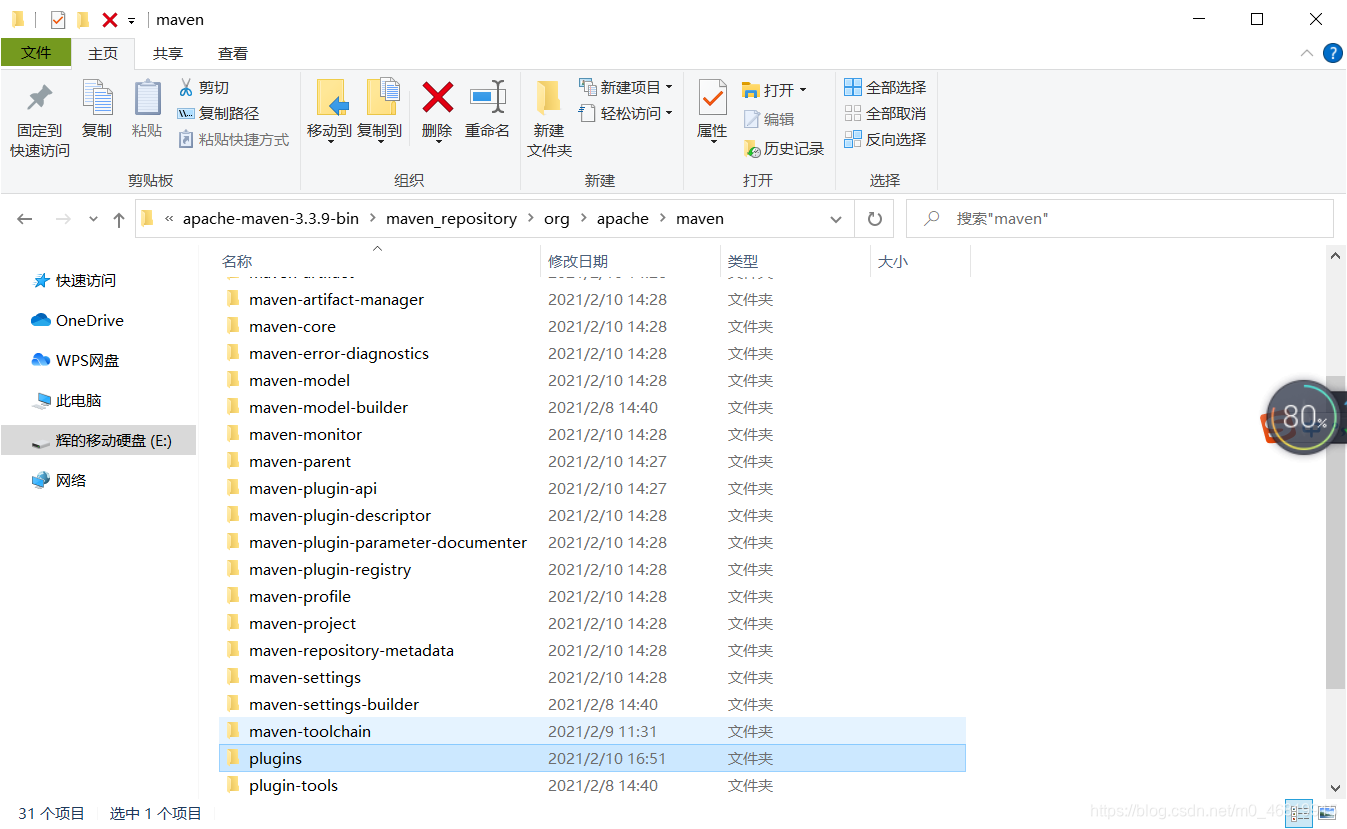Click the Refresh button beside address bar
The image size is (1347, 829).
click(x=875, y=219)
